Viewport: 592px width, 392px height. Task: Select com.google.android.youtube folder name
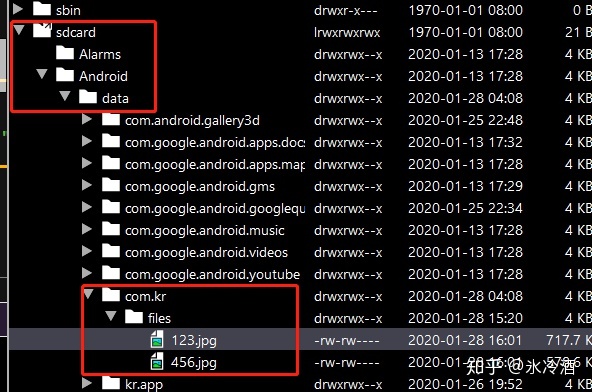[x=212, y=275]
